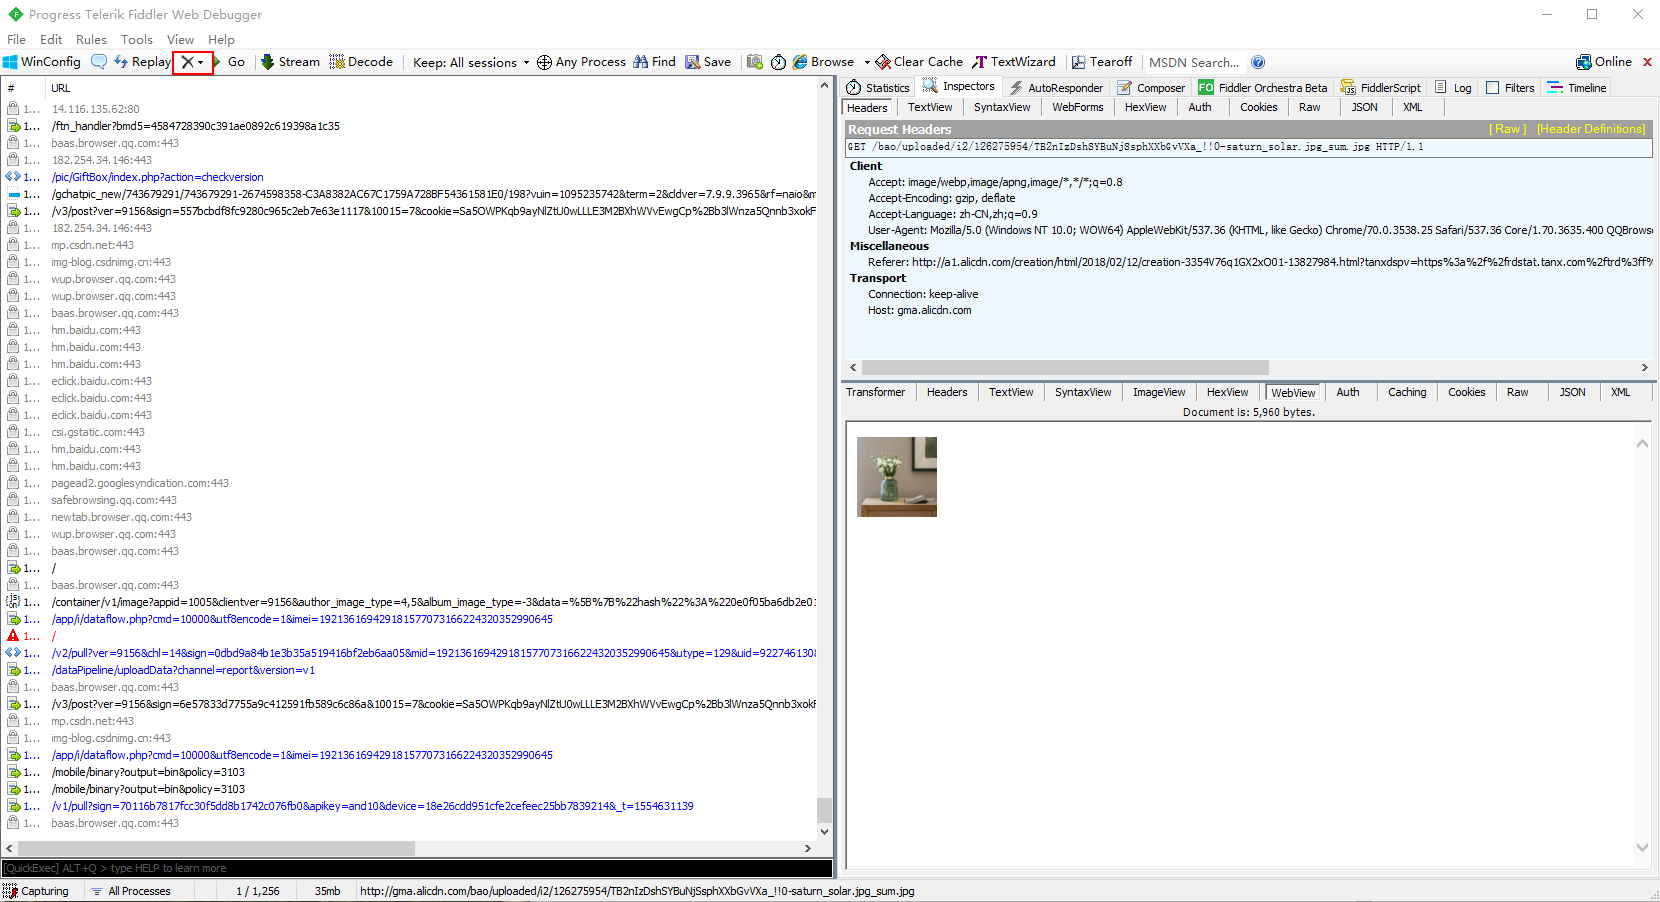This screenshot has width=1660, height=902.
Task: Launch Browse with IE icon
Action: pyautogui.click(x=823, y=62)
